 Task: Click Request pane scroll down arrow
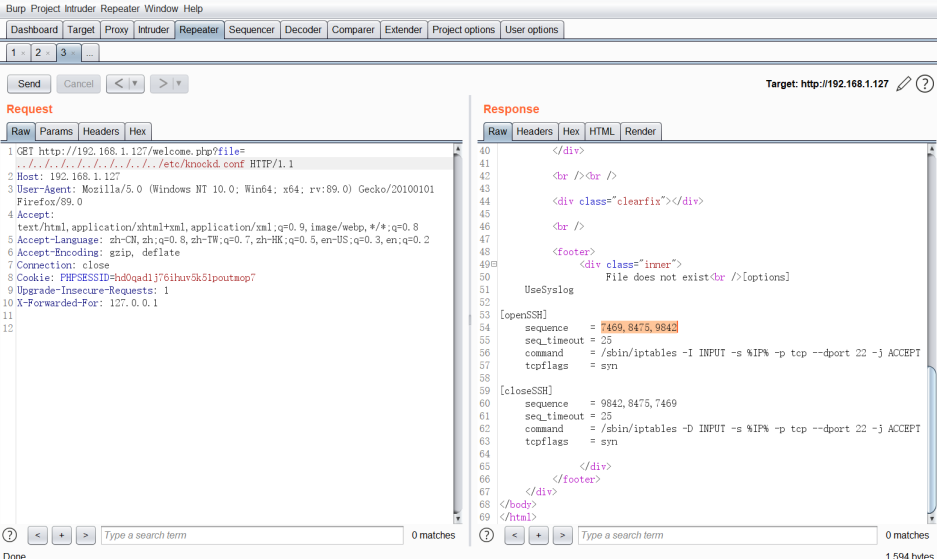pyautogui.click(x=458, y=518)
